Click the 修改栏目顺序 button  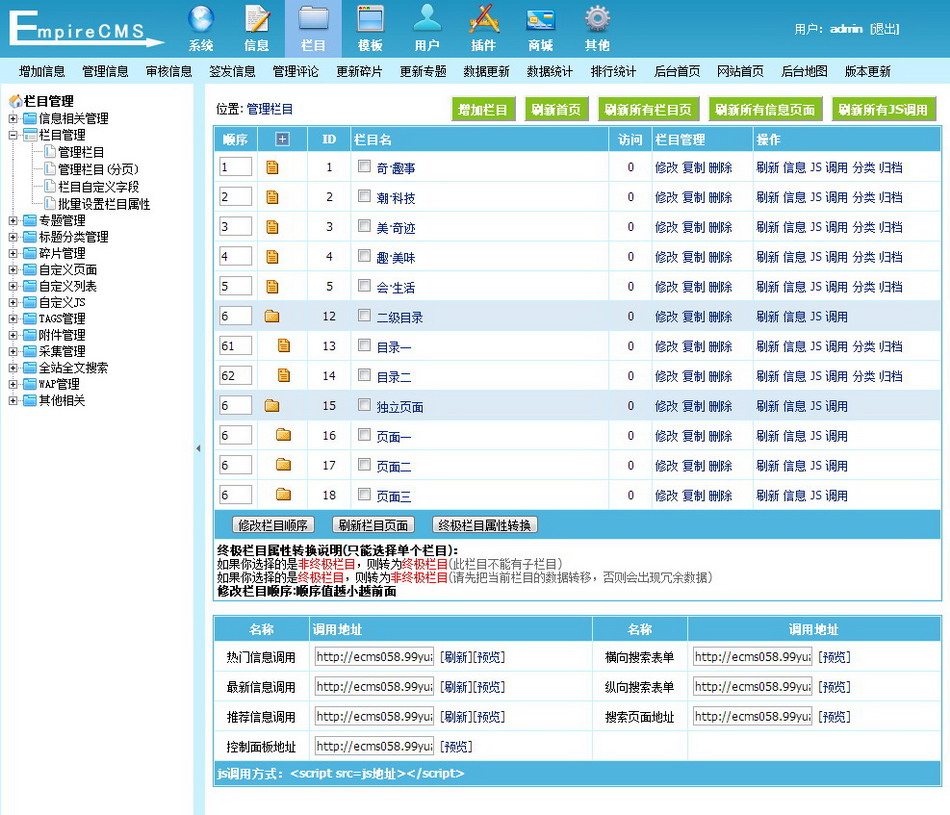click(x=273, y=525)
